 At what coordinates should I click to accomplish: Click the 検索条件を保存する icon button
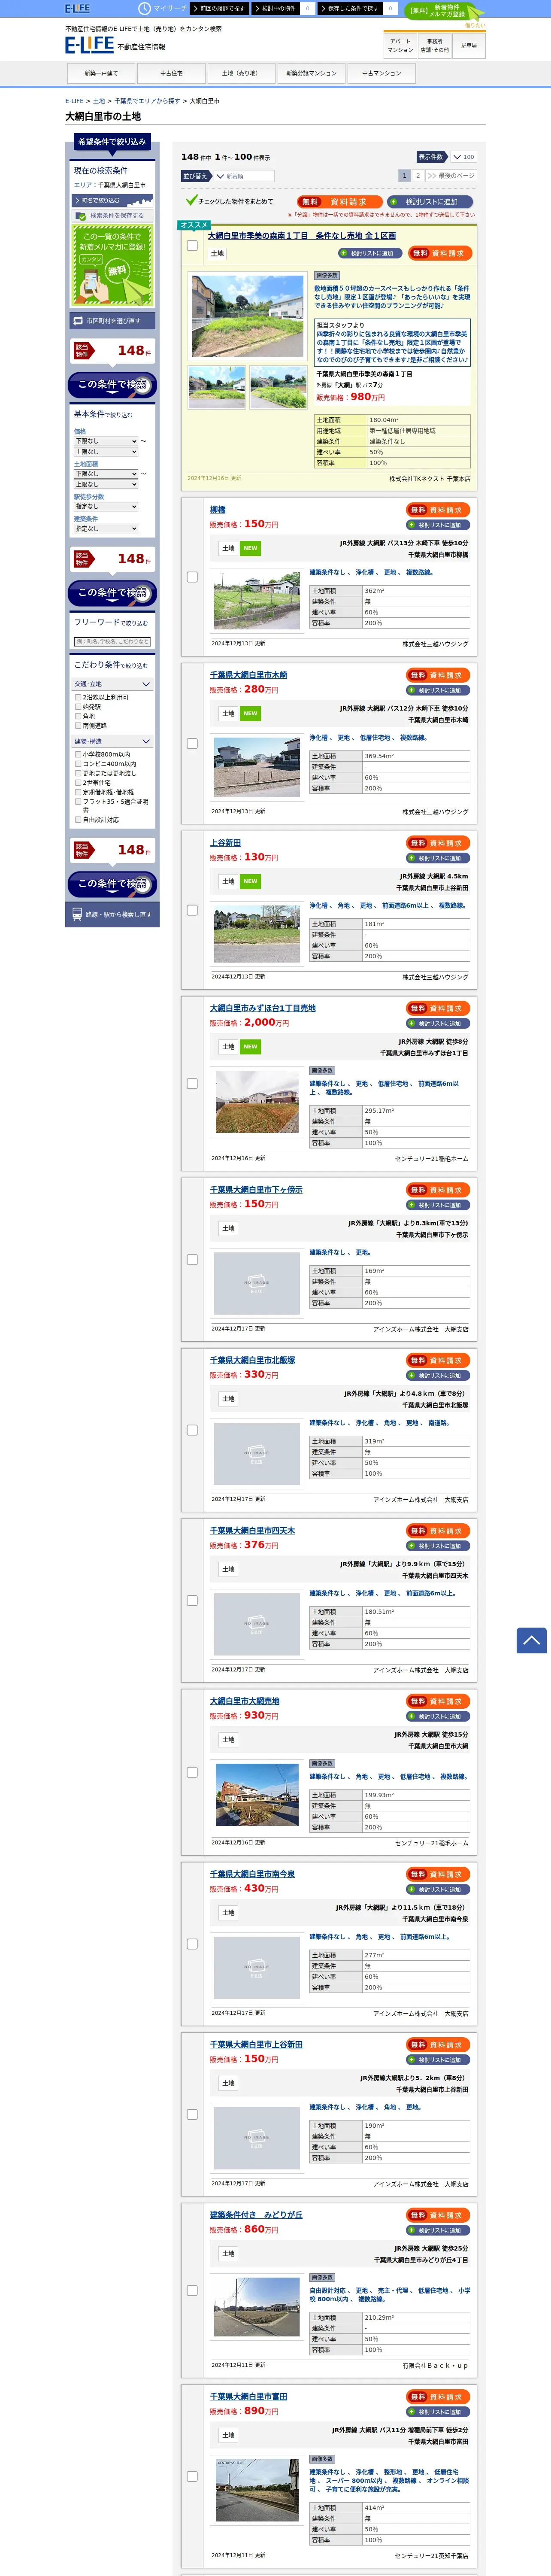112,215
